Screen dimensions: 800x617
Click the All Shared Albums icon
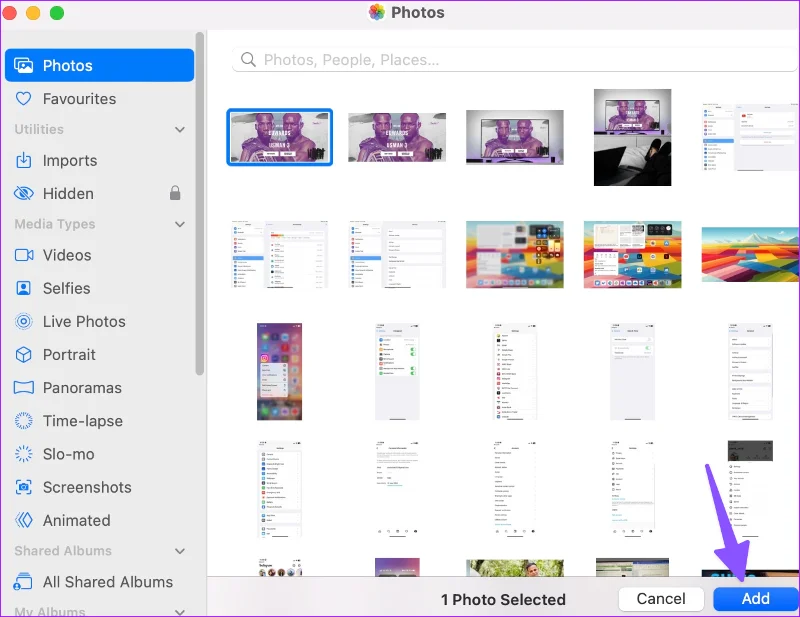click(x=23, y=582)
